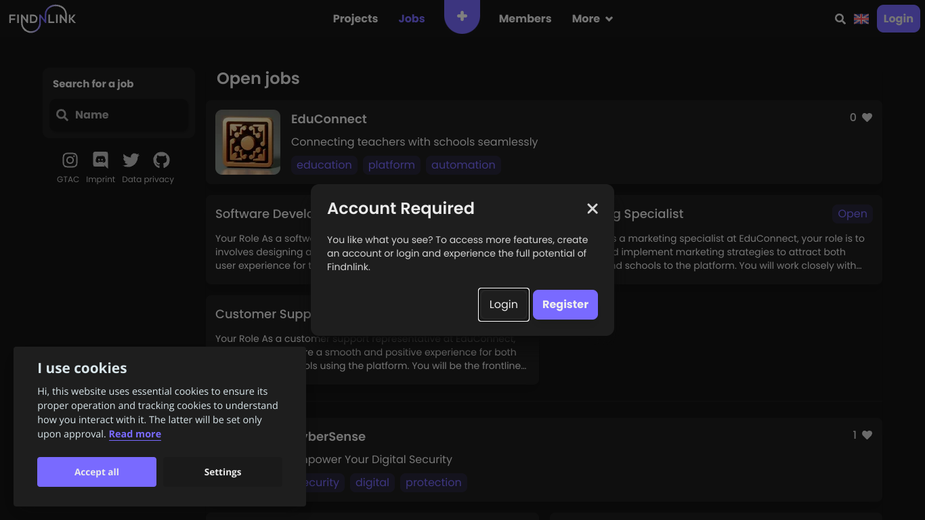Go to the Projects menu item
925x520 pixels.
[355, 19]
